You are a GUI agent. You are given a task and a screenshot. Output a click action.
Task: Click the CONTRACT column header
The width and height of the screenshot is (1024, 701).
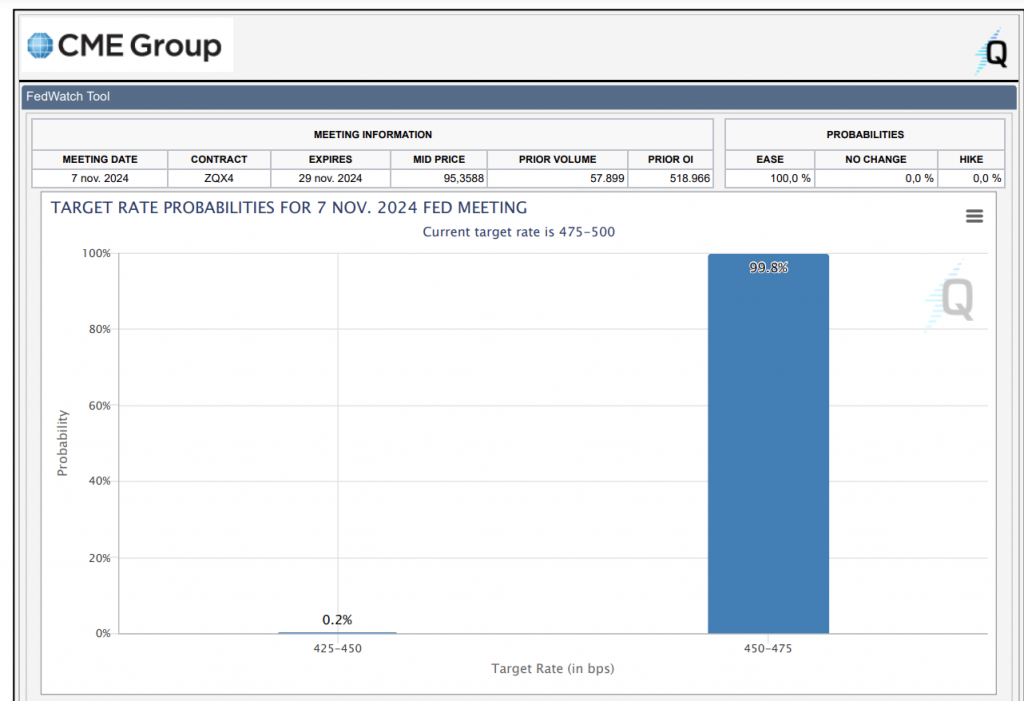point(219,159)
